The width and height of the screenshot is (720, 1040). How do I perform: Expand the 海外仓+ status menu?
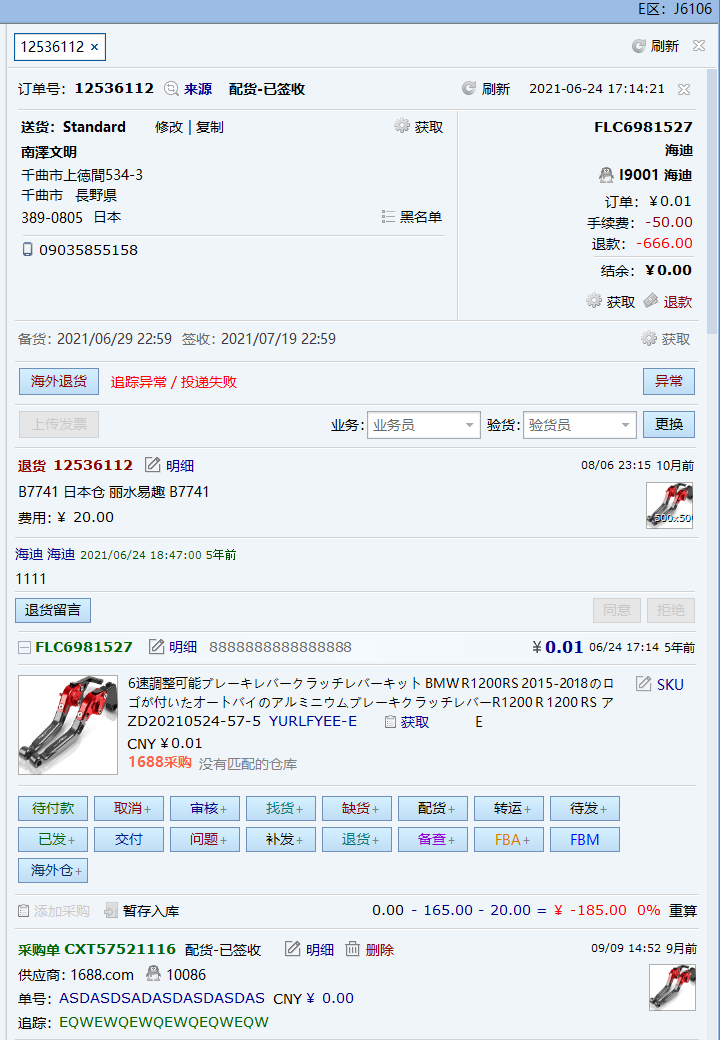tap(53, 870)
